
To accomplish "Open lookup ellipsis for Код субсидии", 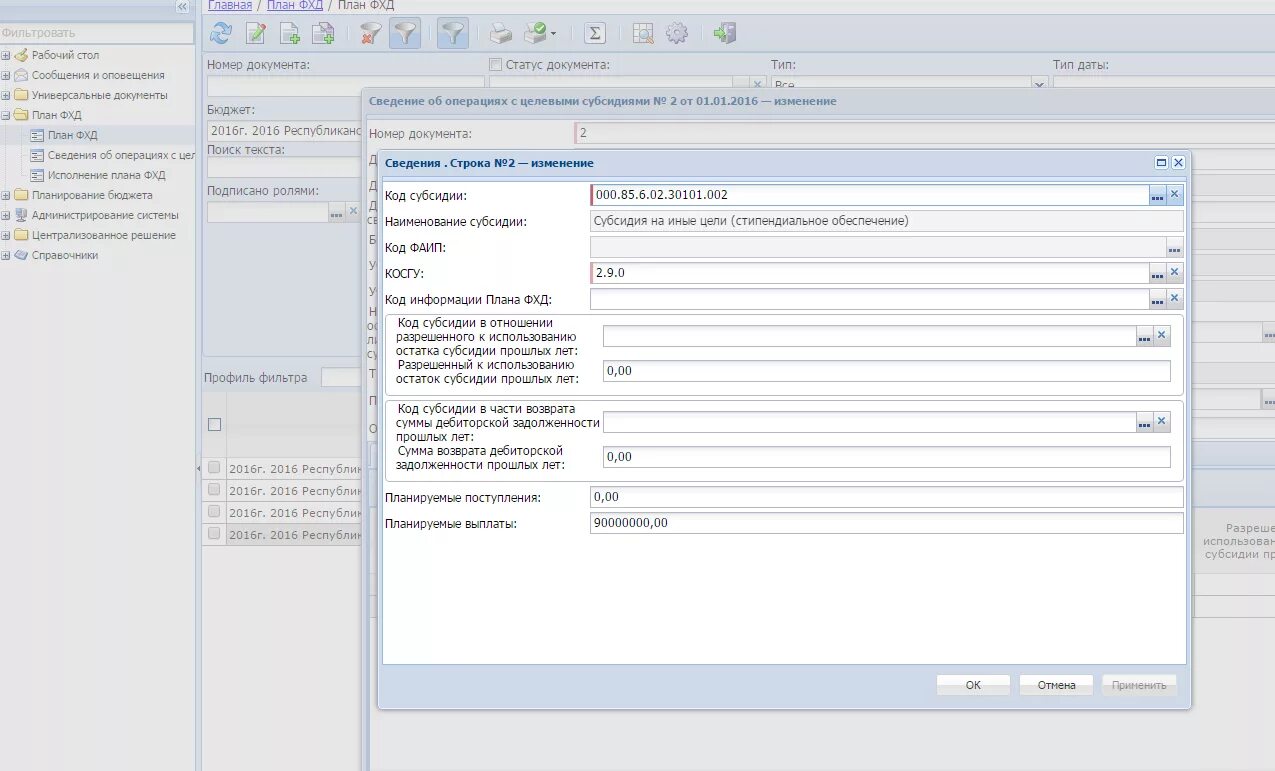I will tap(1157, 196).
